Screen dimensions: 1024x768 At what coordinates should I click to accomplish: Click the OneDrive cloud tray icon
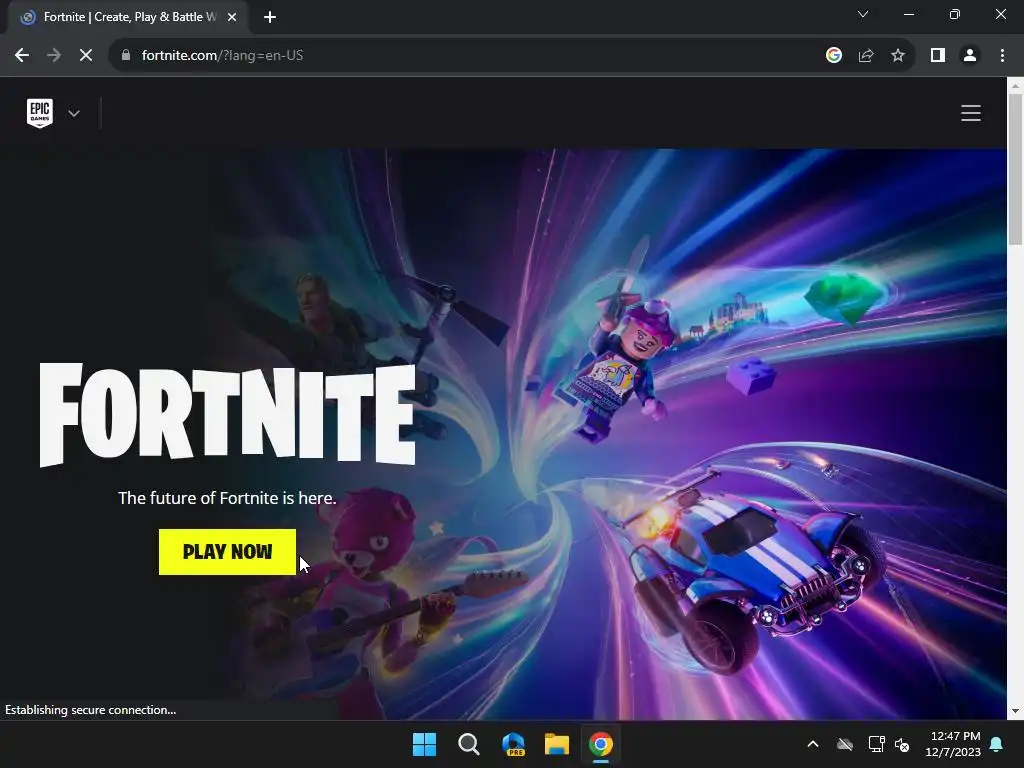[845, 744]
